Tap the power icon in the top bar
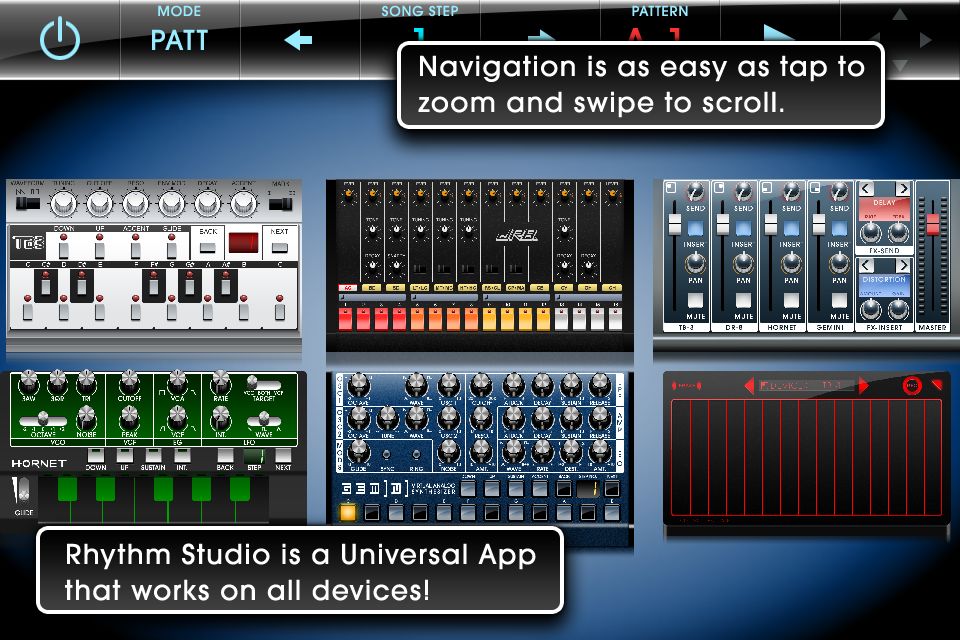The image size is (960, 640). [x=60, y=39]
